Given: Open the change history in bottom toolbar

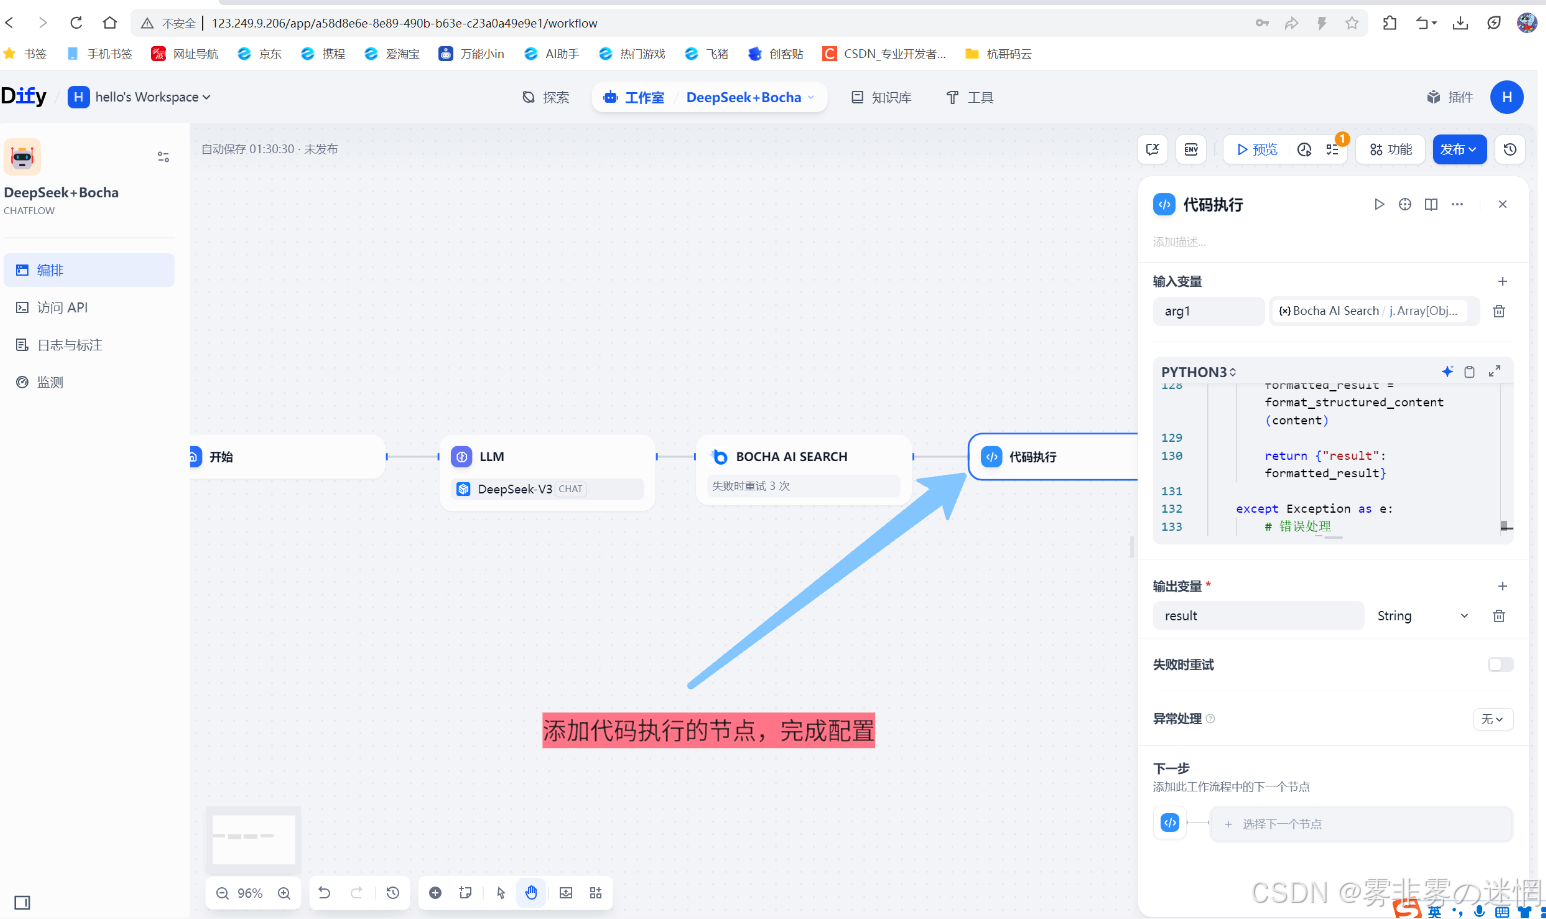Looking at the screenshot, I should [x=393, y=893].
